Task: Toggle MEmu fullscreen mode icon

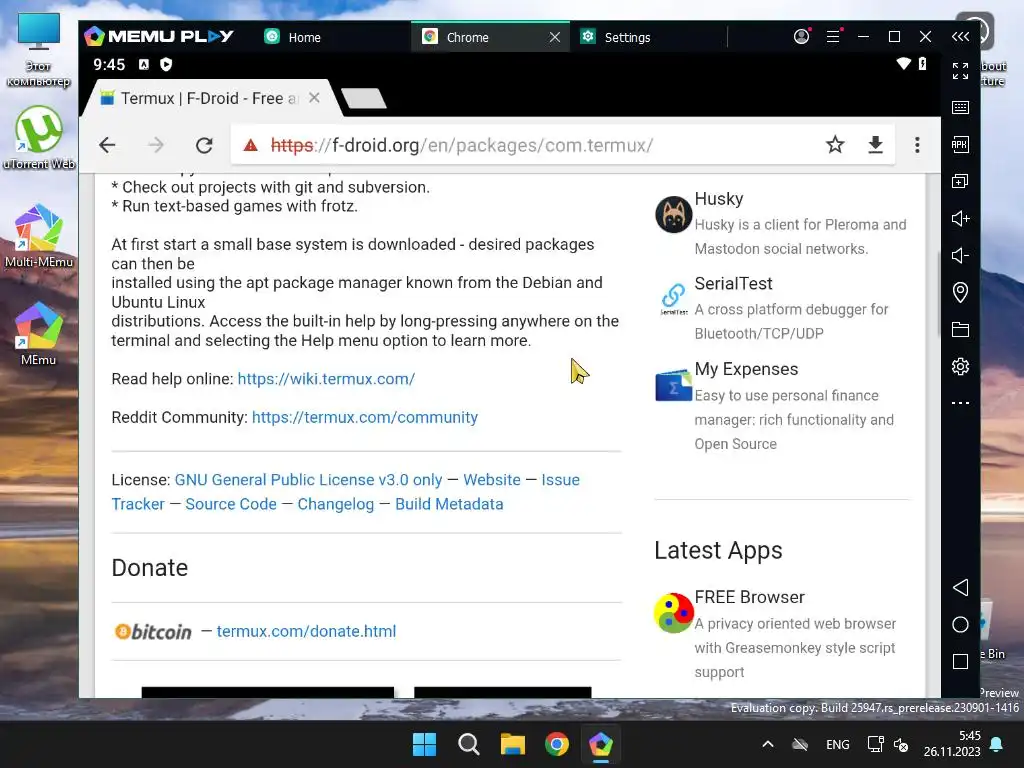Action: 960,71
